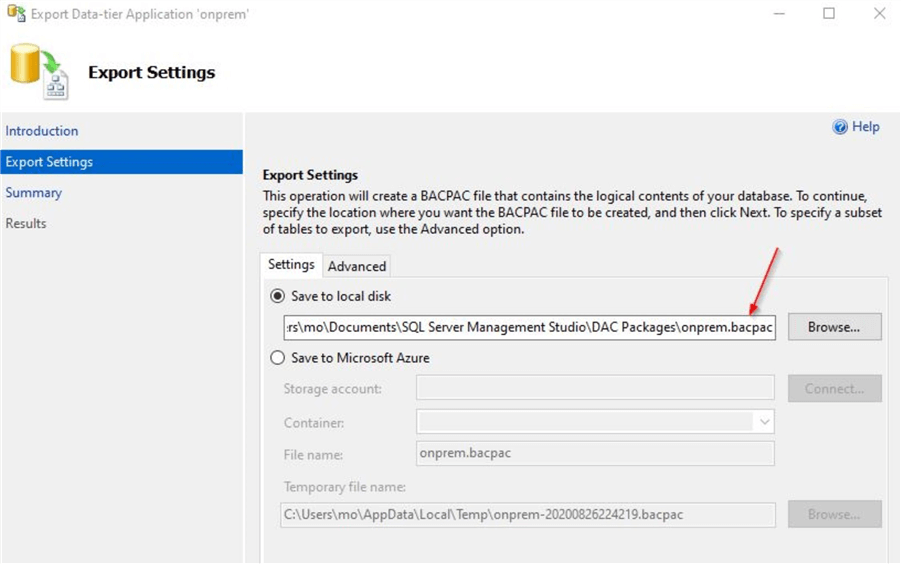The image size is (901, 564).
Task: Click Browse button for temporary file name
Action: pos(834,515)
